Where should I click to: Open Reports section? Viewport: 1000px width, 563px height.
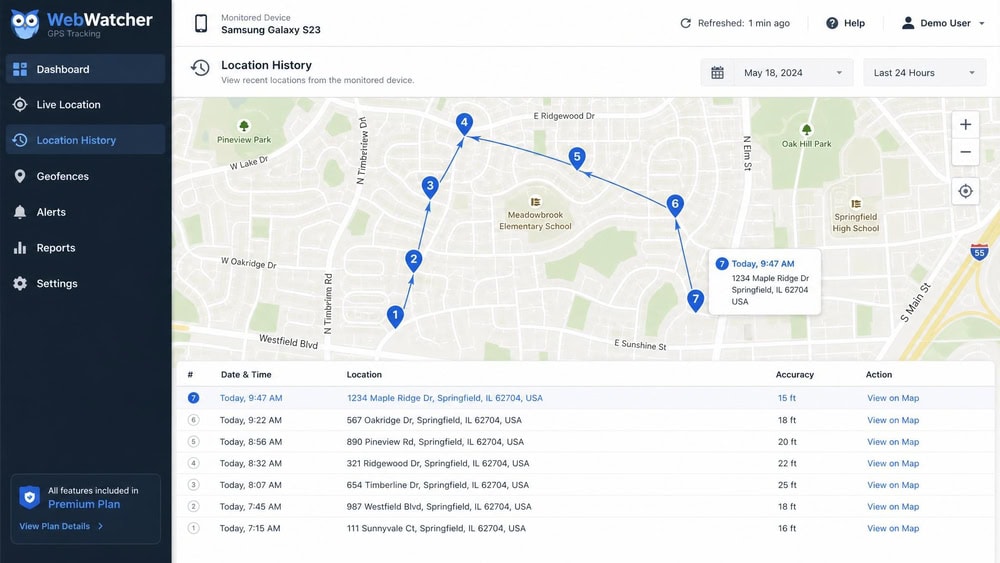pyautogui.click(x=85, y=247)
